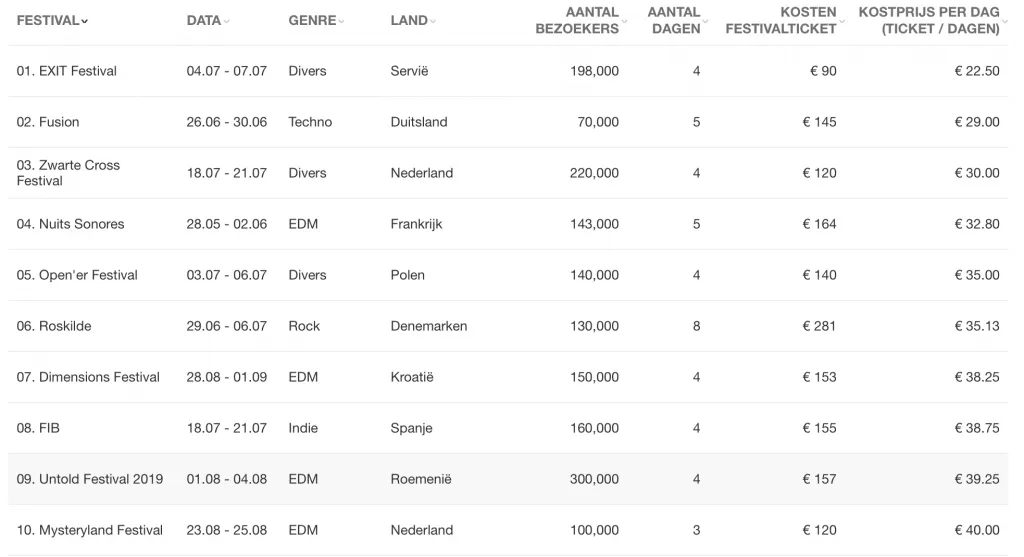Click the DATA column sort arrow
This screenshot has width=1024, height=557.
point(227,21)
